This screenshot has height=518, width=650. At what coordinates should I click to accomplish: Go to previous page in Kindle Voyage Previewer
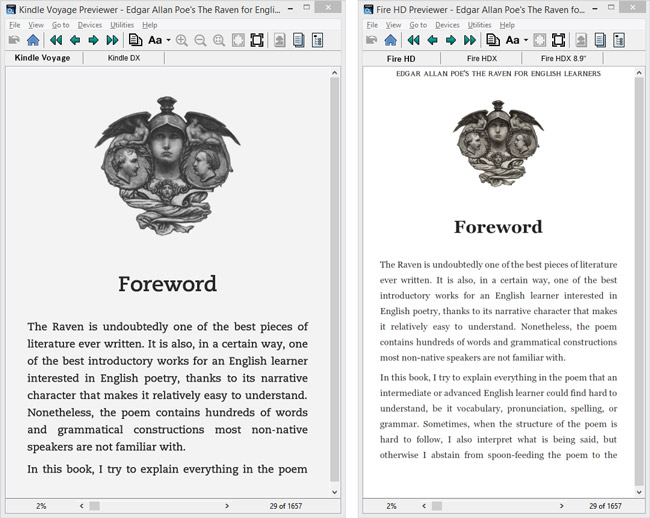[75, 40]
